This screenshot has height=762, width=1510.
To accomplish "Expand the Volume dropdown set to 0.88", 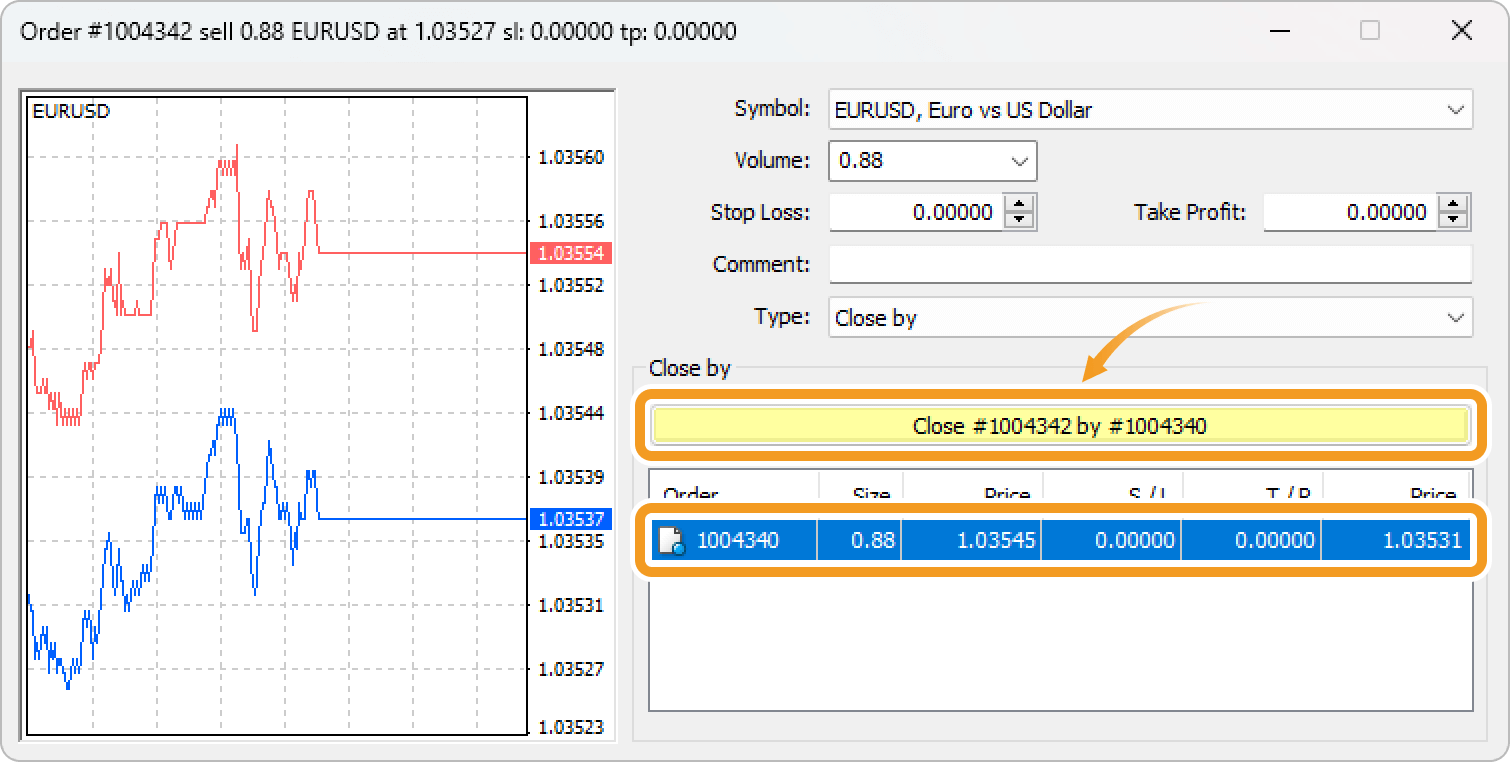I will (1019, 161).
